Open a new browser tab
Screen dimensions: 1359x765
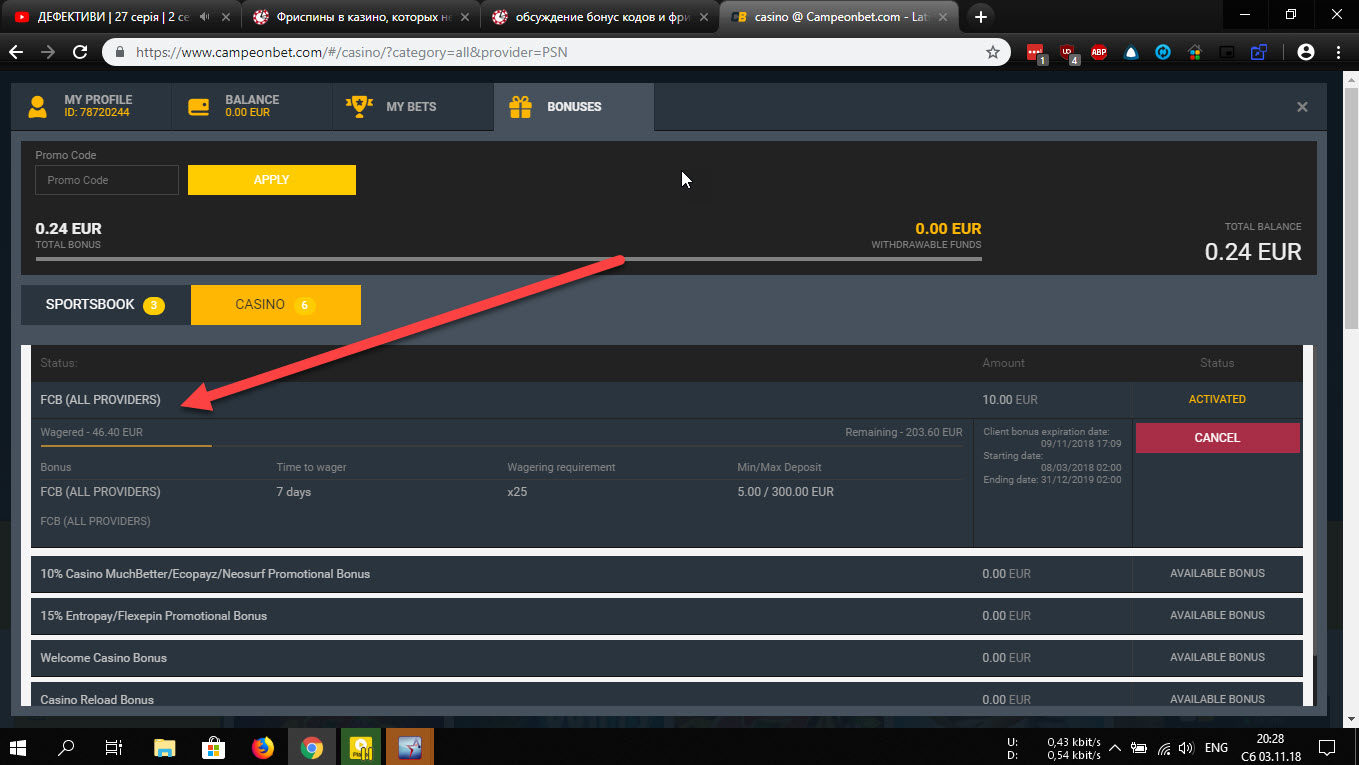click(x=981, y=17)
